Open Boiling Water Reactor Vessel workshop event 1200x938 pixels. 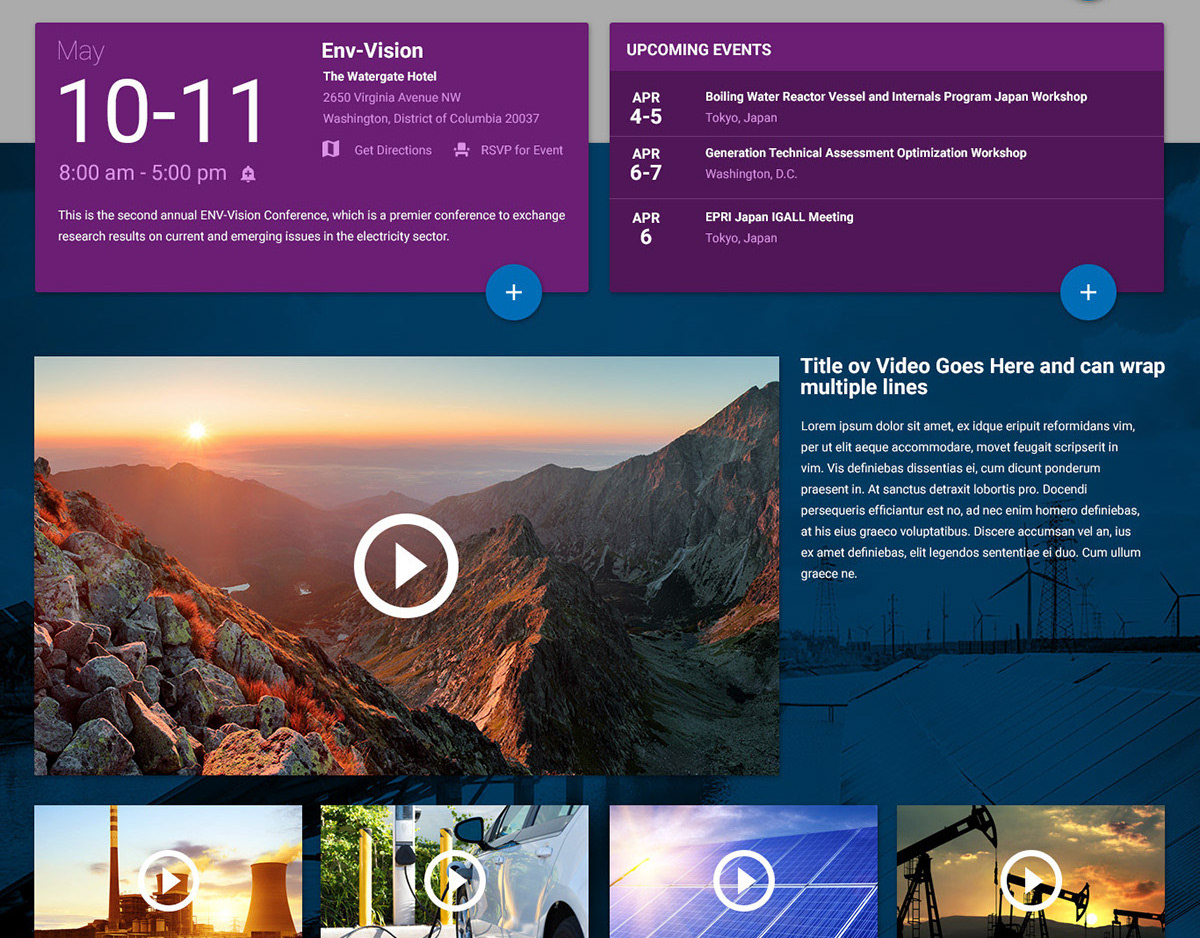[896, 97]
